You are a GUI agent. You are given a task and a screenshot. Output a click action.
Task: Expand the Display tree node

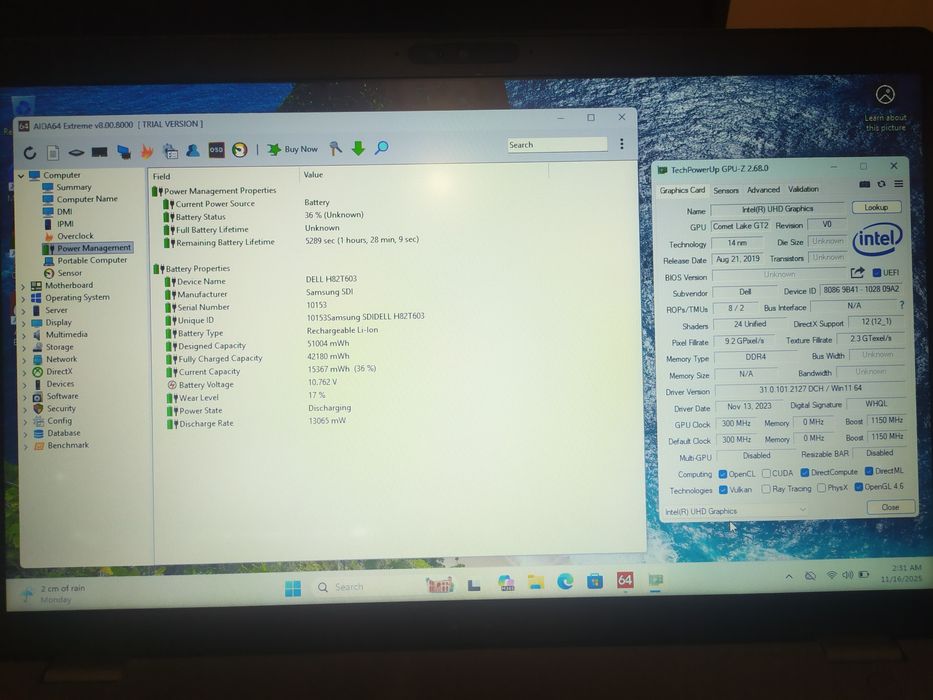[x=24, y=323]
